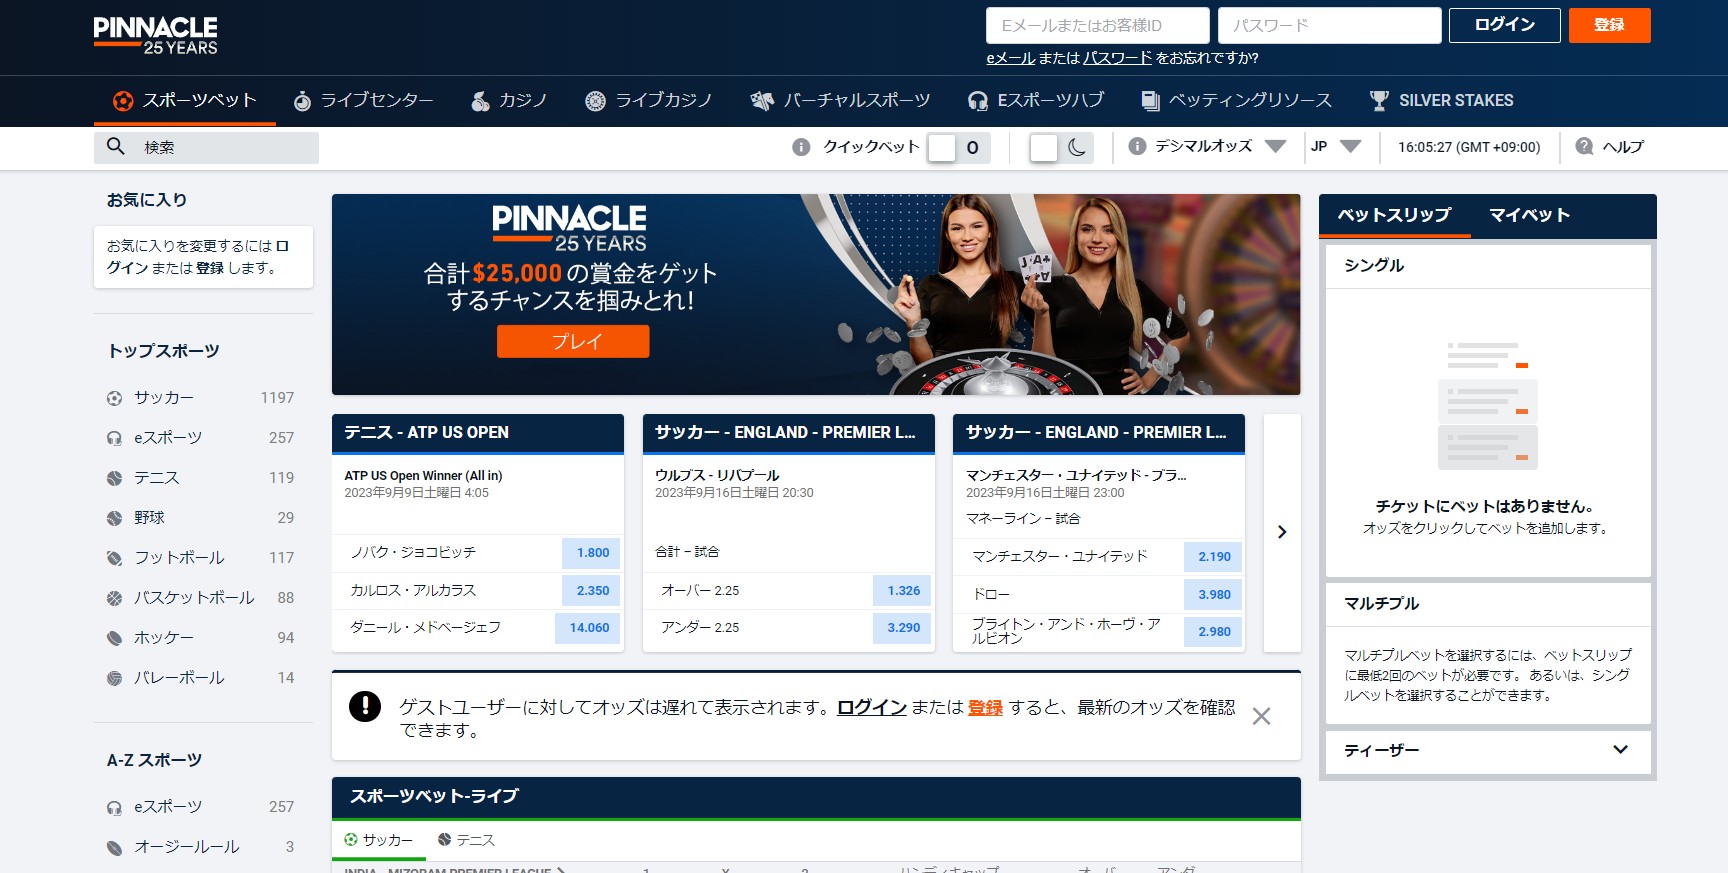This screenshot has width=1728, height=873.
Task: Focus the 検索 search box
Action: pos(206,147)
